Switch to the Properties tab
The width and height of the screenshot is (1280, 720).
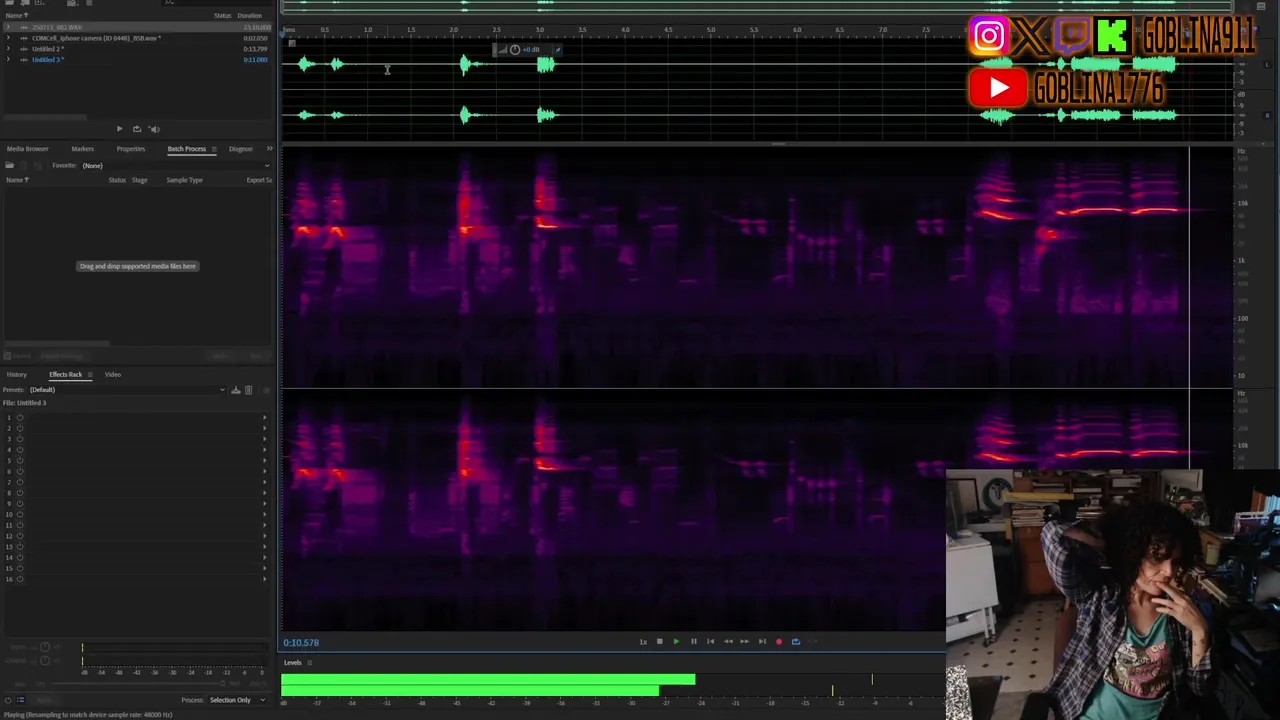(131, 149)
